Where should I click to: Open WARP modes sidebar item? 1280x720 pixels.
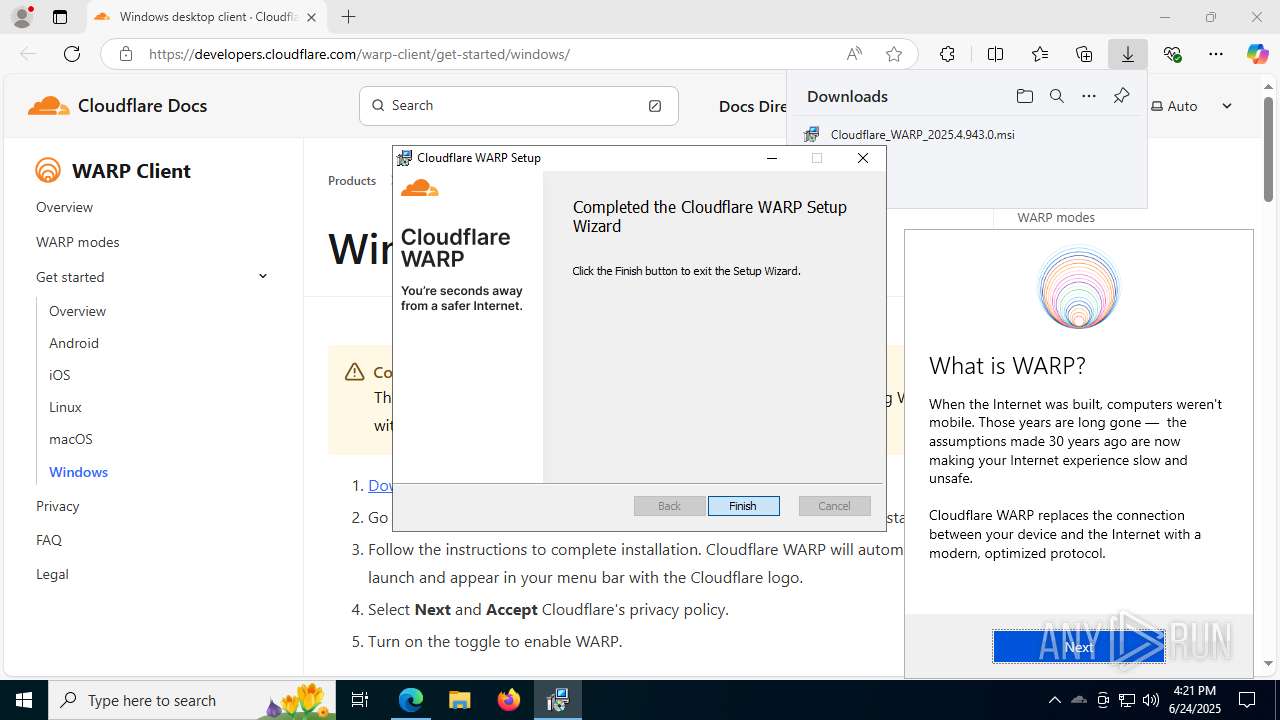pos(77,242)
